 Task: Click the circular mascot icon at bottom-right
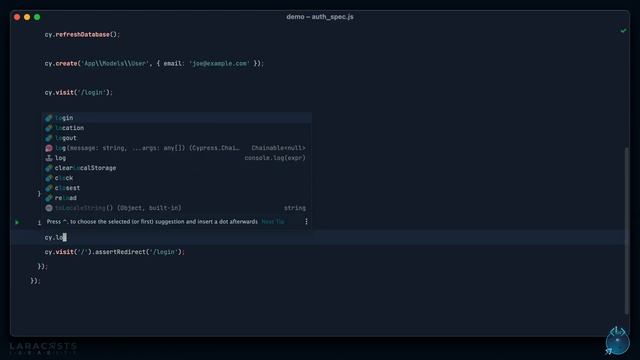pyautogui.click(x=617, y=340)
